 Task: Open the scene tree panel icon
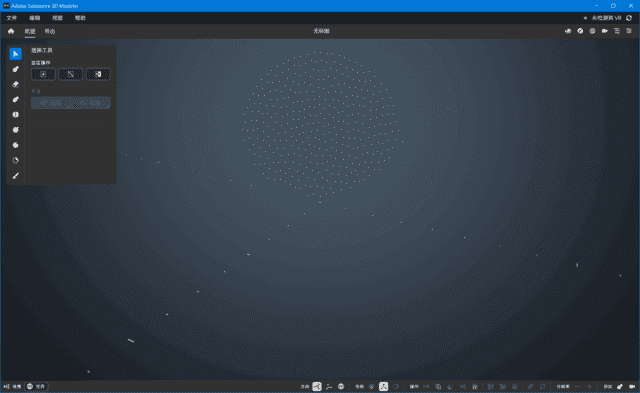(617, 31)
